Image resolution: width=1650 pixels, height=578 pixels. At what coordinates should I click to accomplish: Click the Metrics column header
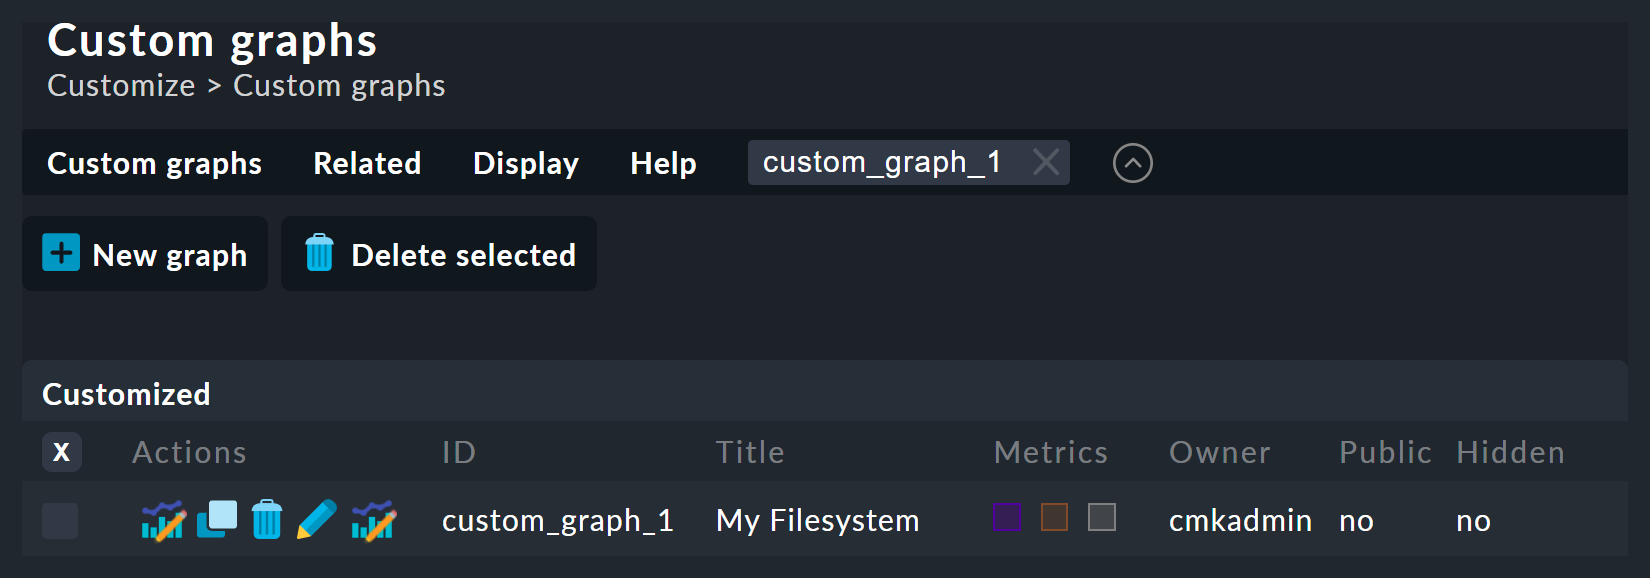pyautogui.click(x=1051, y=452)
